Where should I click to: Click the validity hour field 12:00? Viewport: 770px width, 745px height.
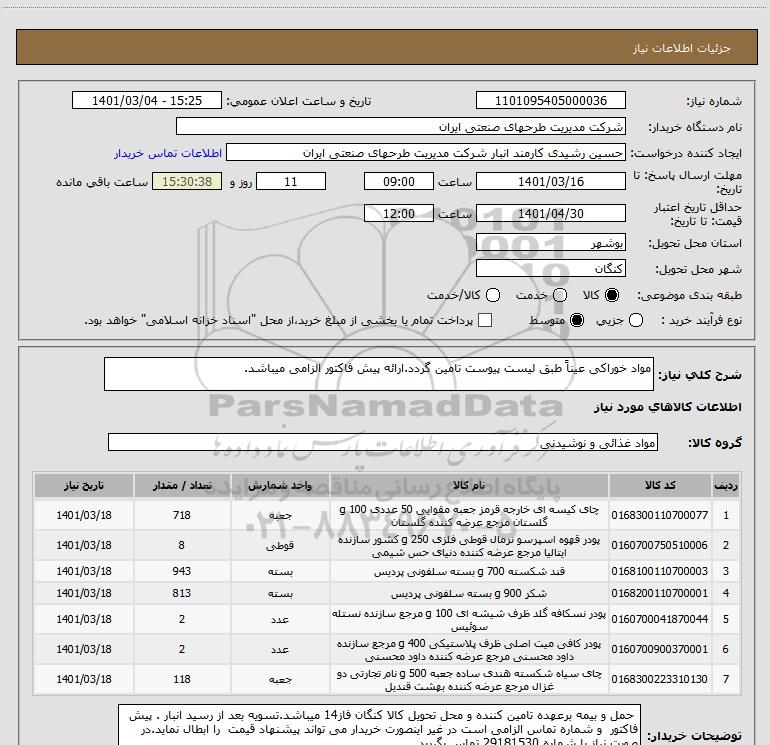(399, 214)
